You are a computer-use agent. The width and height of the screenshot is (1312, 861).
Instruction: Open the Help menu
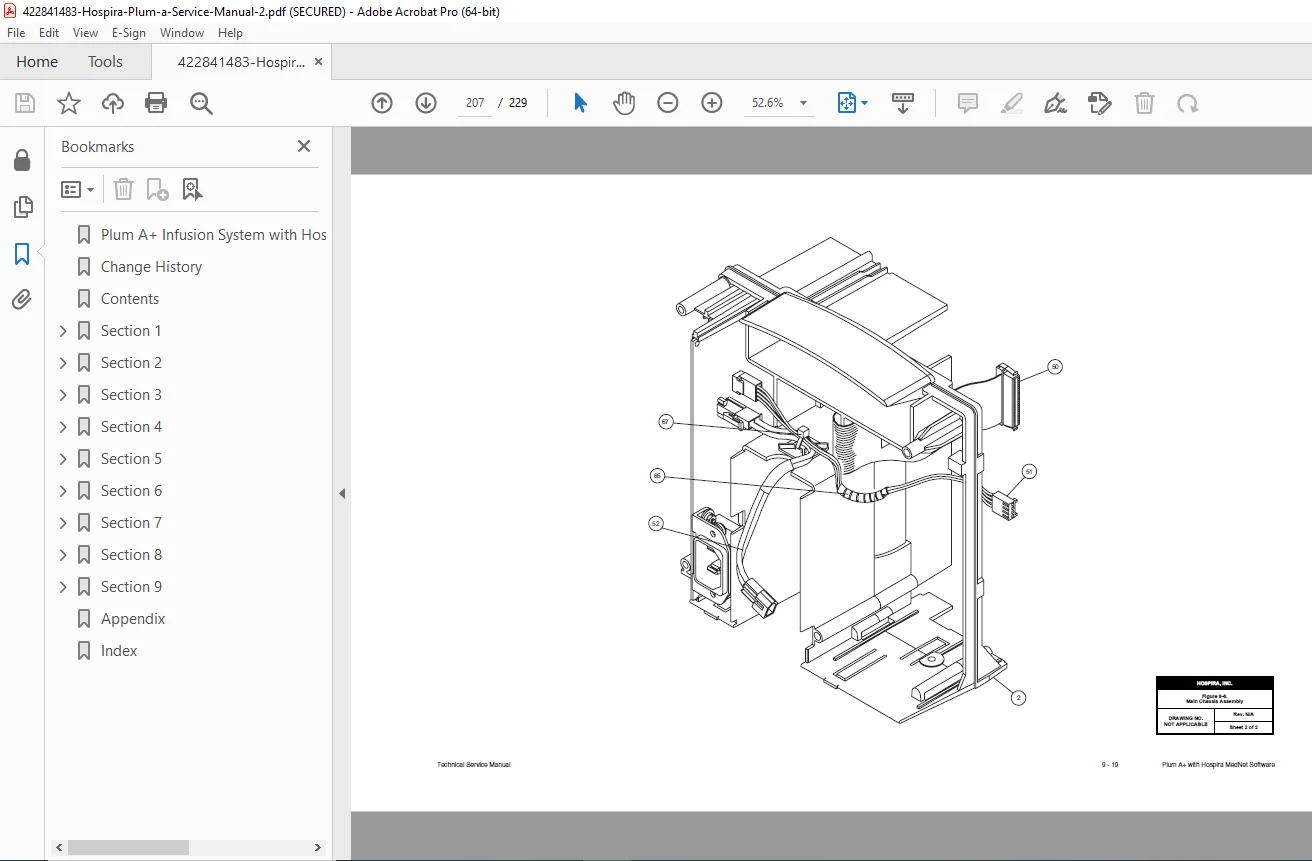click(x=231, y=33)
